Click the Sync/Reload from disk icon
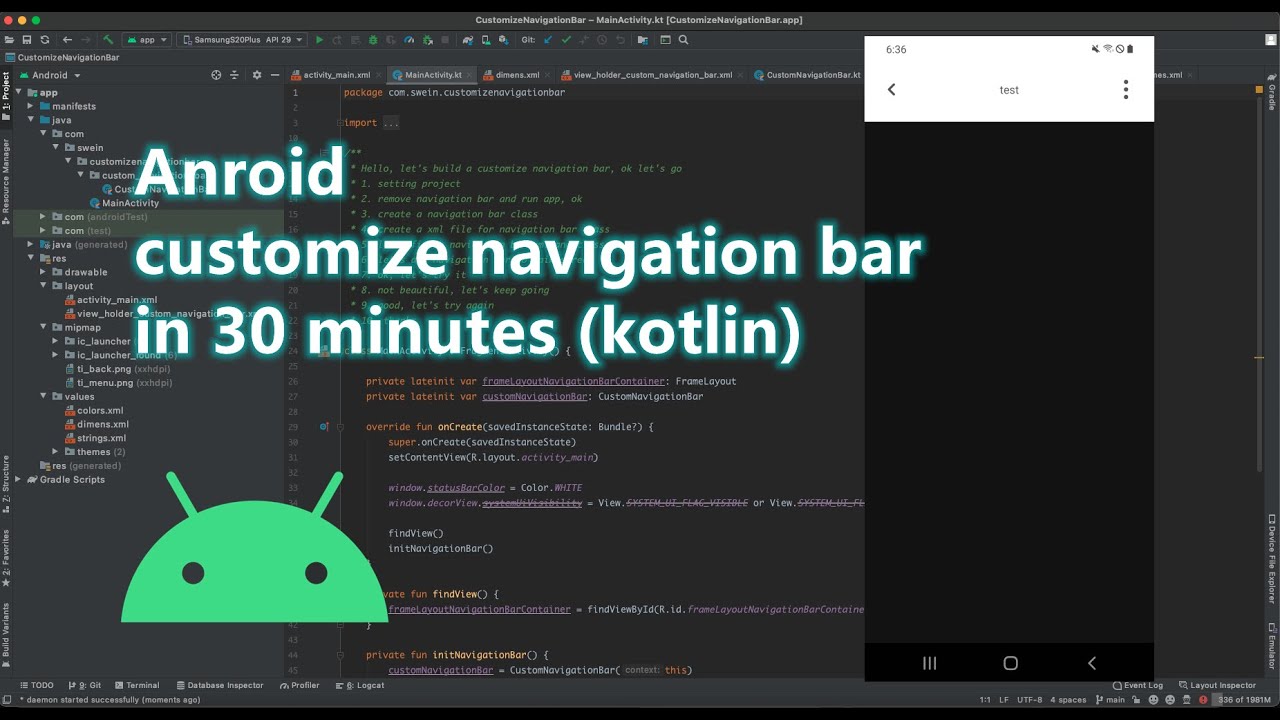 click(45, 40)
